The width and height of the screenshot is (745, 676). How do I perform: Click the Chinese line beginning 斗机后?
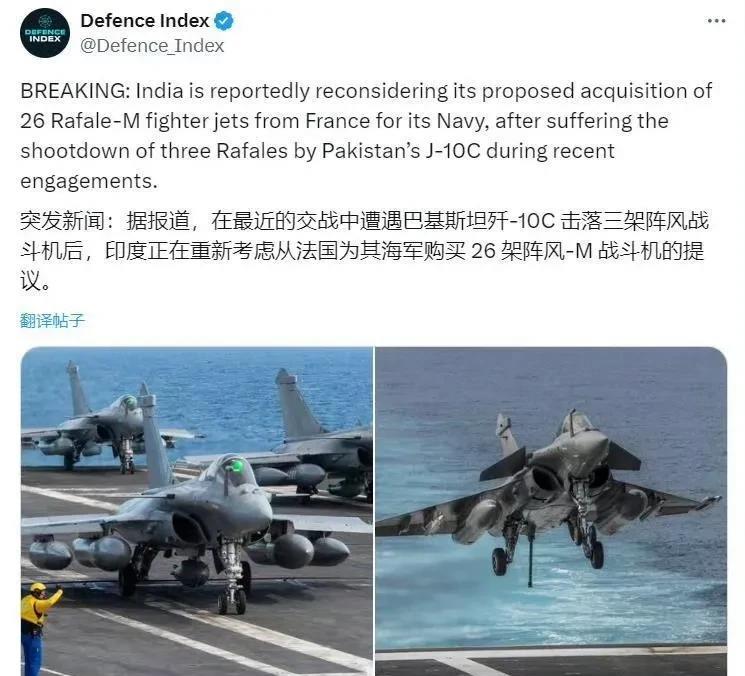(x=362, y=251)
